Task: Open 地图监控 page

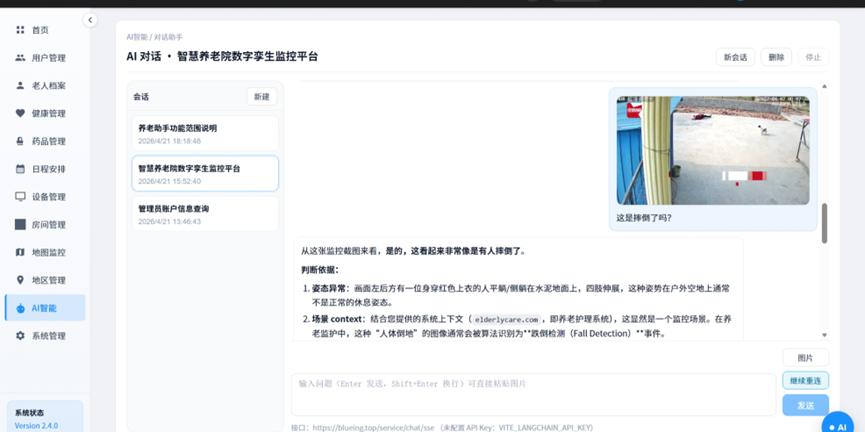Action: click(45, 252)
